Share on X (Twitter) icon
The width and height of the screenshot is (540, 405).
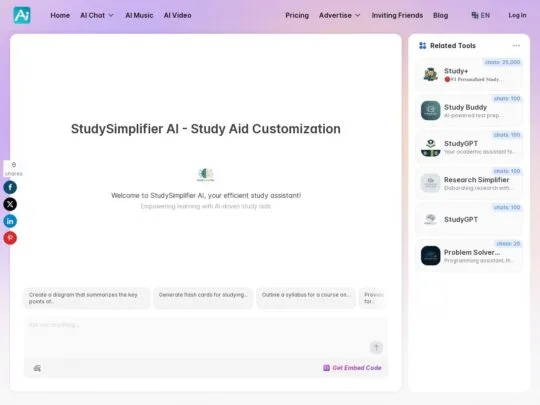pyautogui.click(x=10, y=204)
